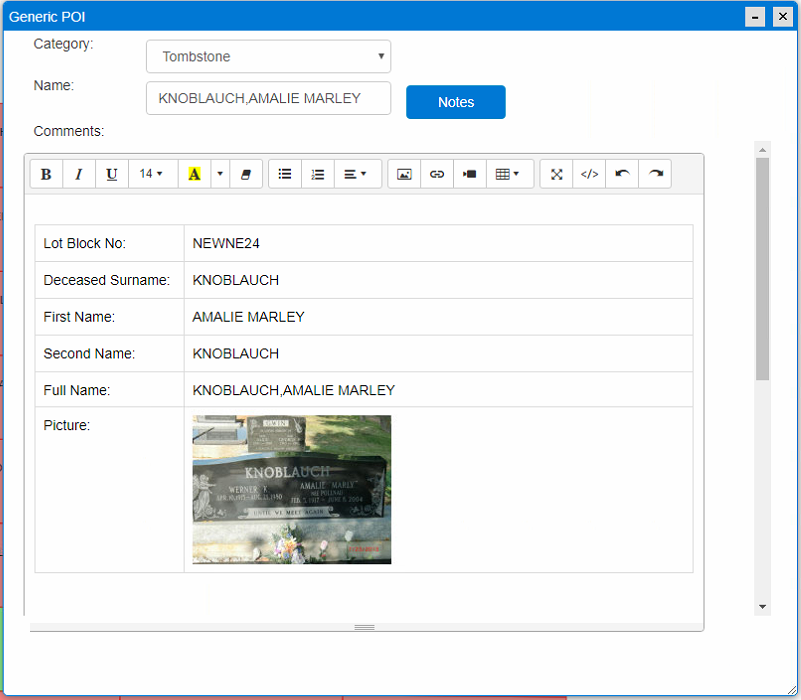The height and width of the screenshot is (700, 801).
Task: Click the insert video icon
Action: (x=469, y=174)
